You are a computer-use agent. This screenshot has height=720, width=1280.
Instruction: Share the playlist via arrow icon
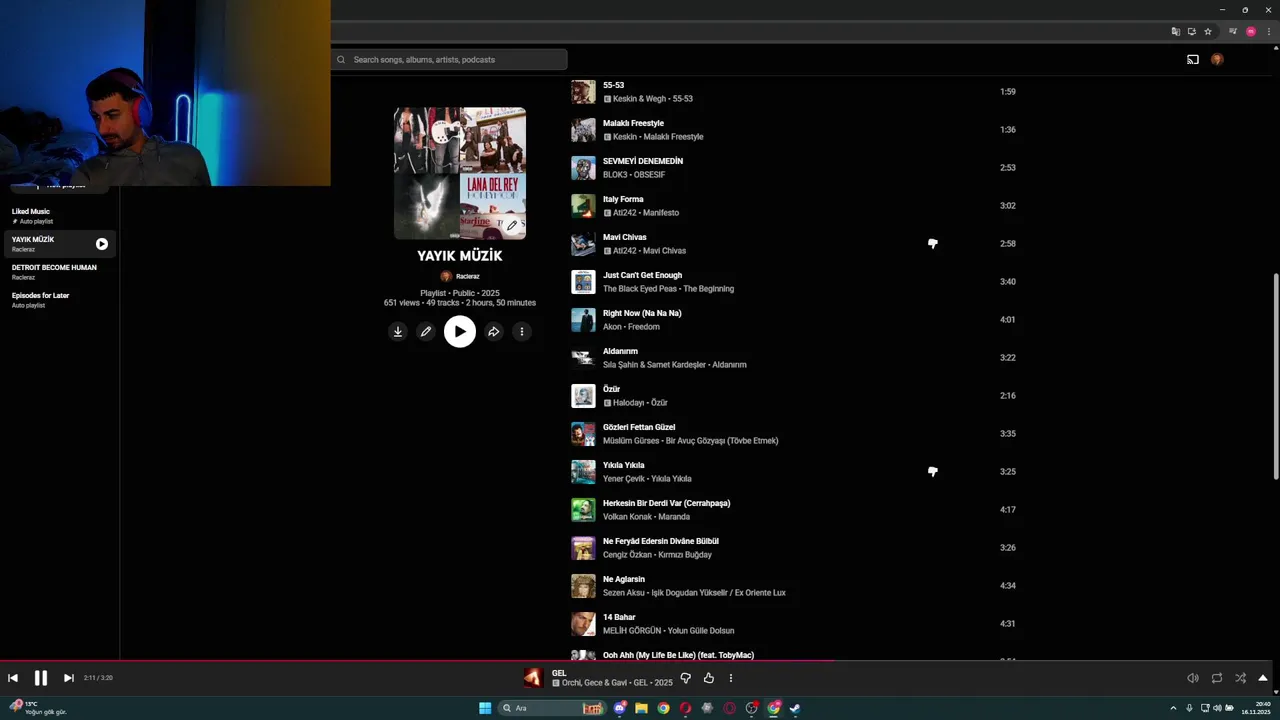tap(493, 332)
